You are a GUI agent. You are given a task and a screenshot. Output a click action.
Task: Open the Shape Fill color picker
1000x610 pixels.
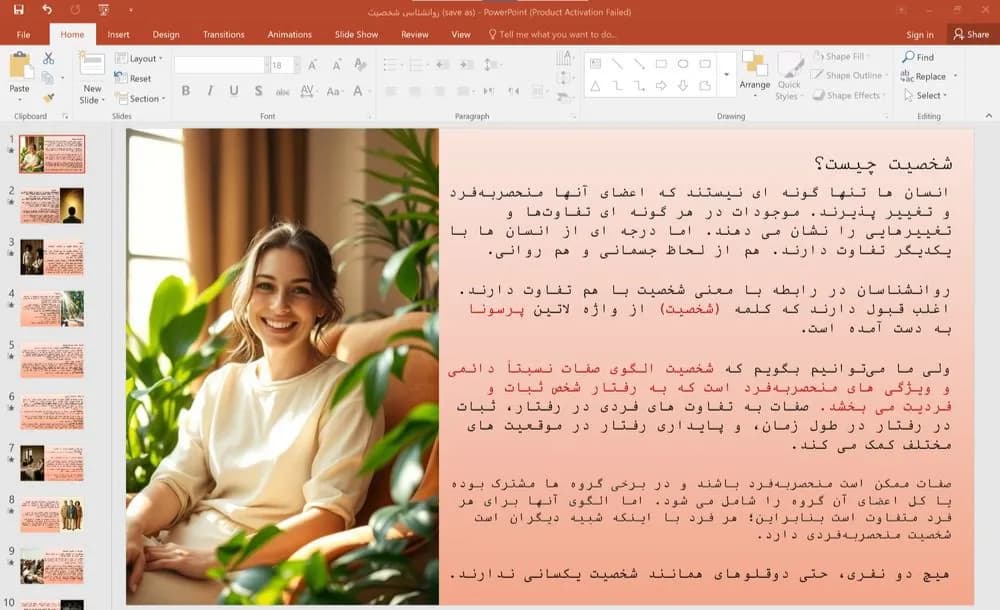[841, 57]
